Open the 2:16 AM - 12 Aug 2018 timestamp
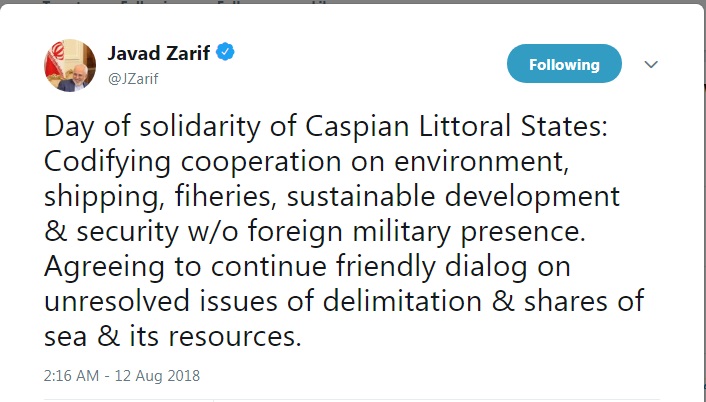This screenshot has height=402, width=706. [123, 376]
